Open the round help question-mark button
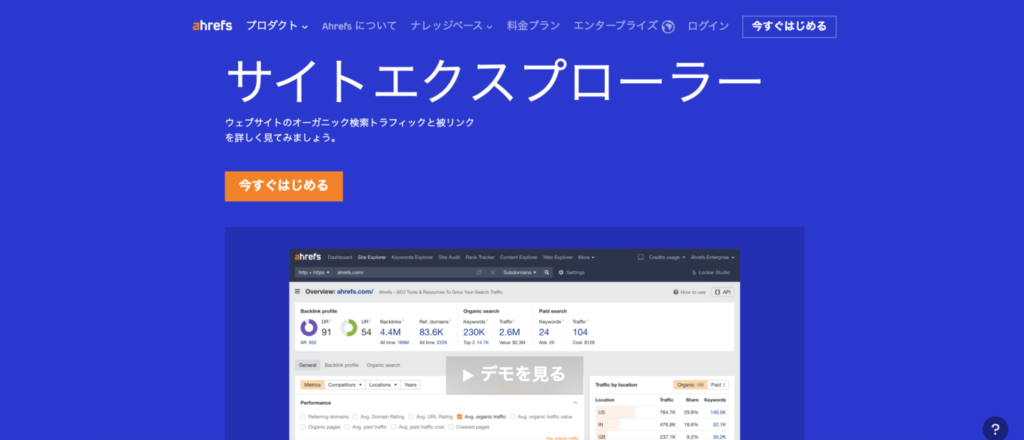 click(995, 429)
